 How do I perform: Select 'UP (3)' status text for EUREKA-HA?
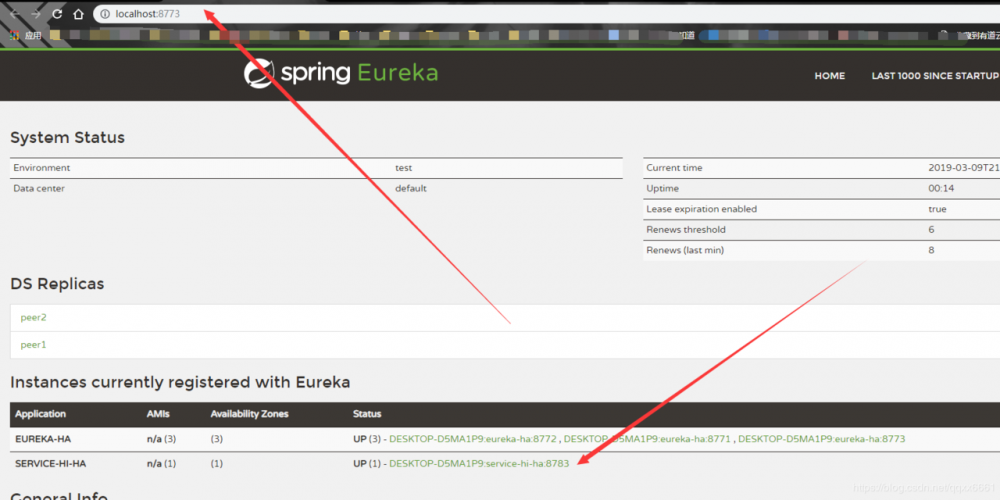click(366, 439)
